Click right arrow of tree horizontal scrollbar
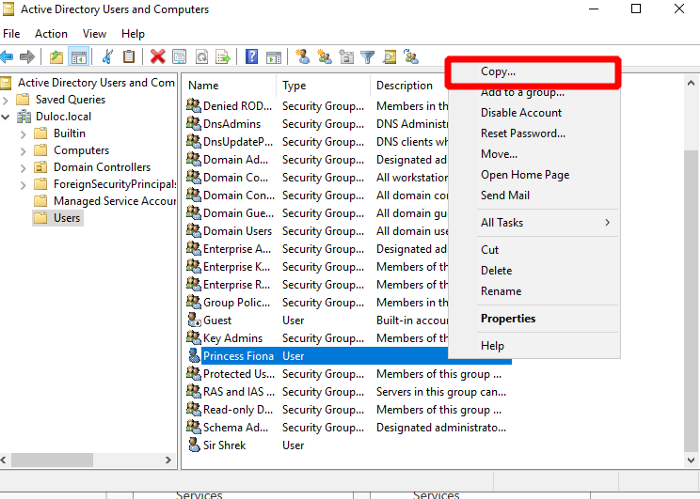 click(168, 460)
